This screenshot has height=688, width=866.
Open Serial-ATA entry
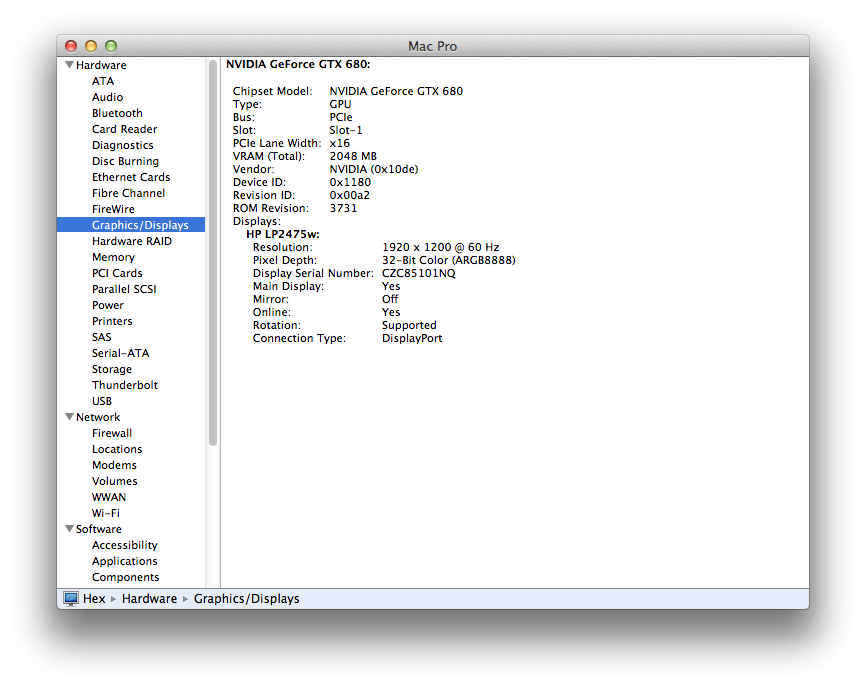[120, 353]
